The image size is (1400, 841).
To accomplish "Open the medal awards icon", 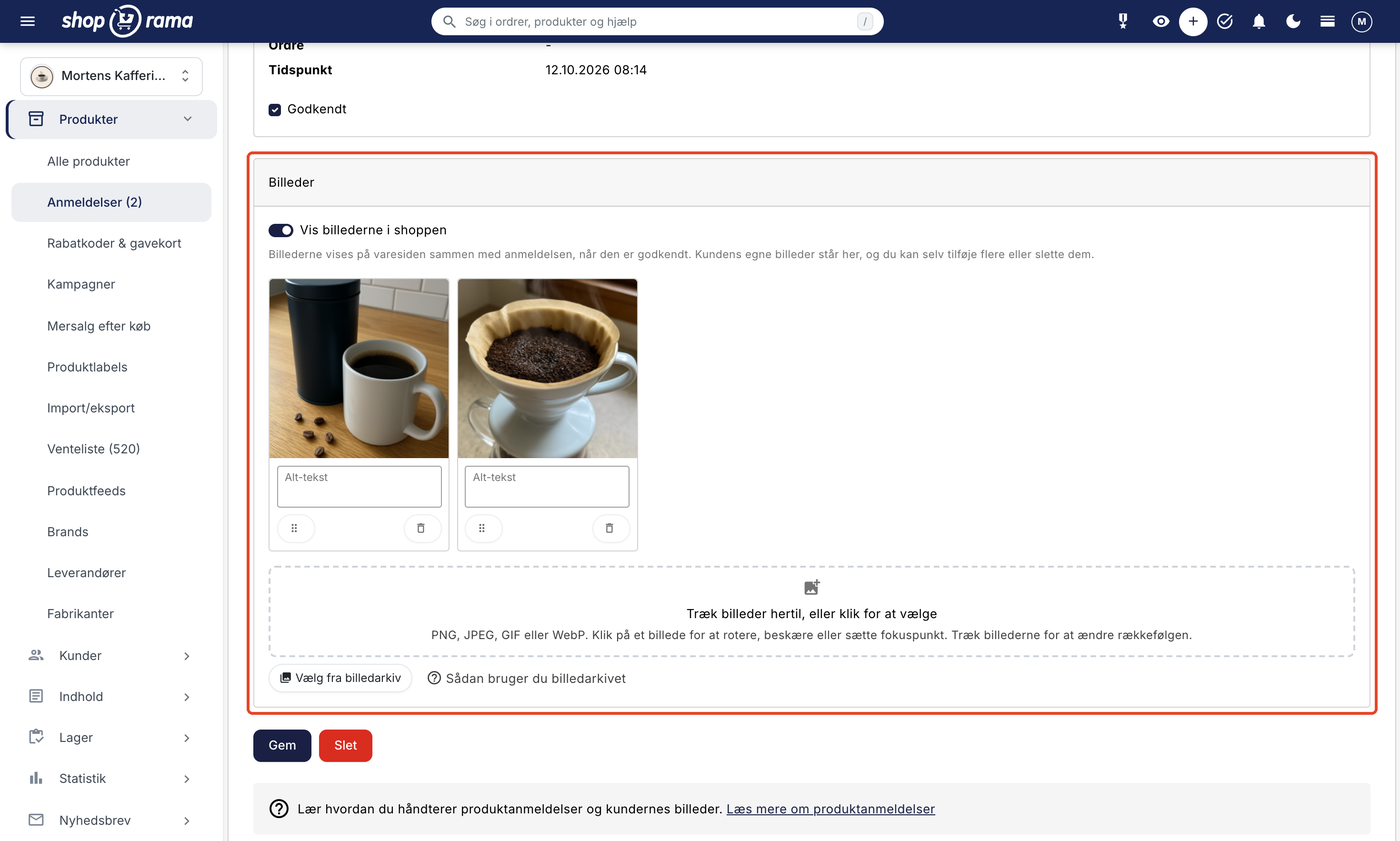I will pyautogui.click(x=1123, y=21).
